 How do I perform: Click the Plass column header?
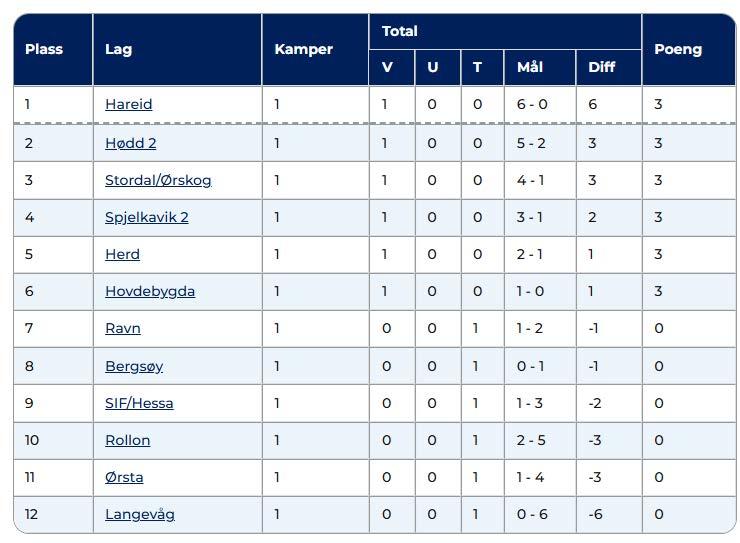click(44, 49)
